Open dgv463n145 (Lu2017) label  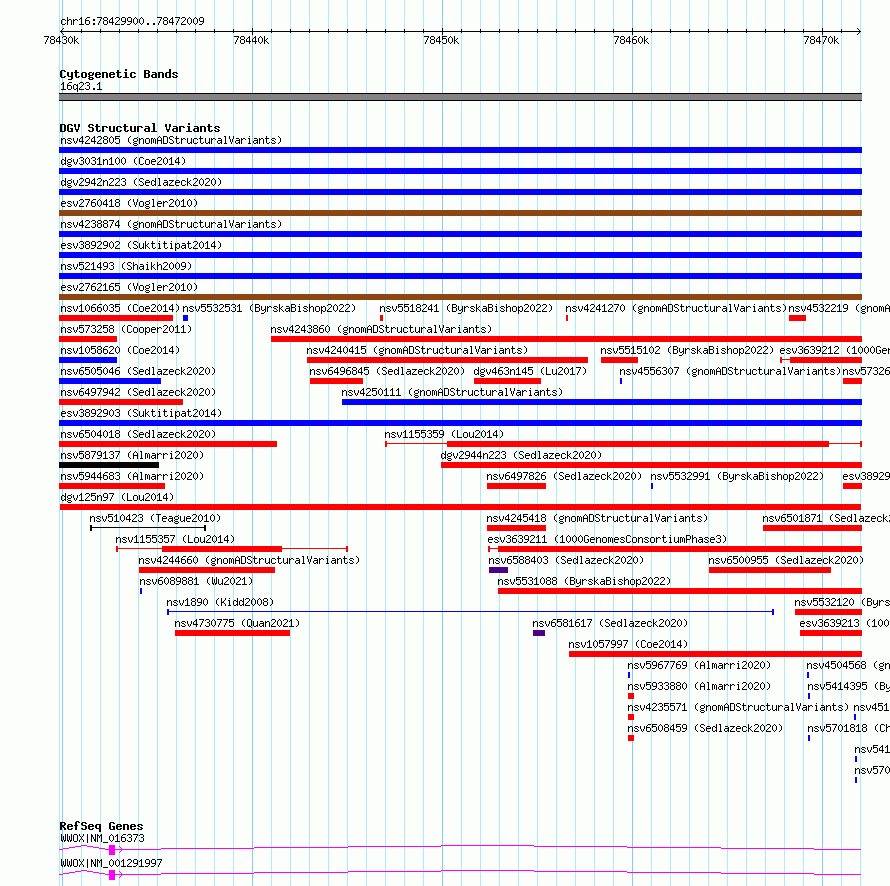point(530,371)
